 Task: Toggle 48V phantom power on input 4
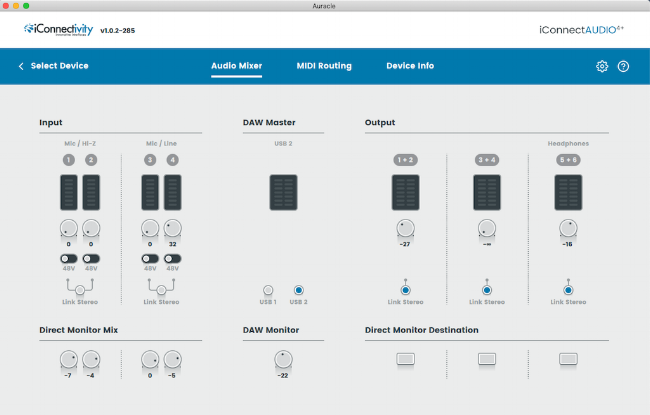tap(172, 259)
